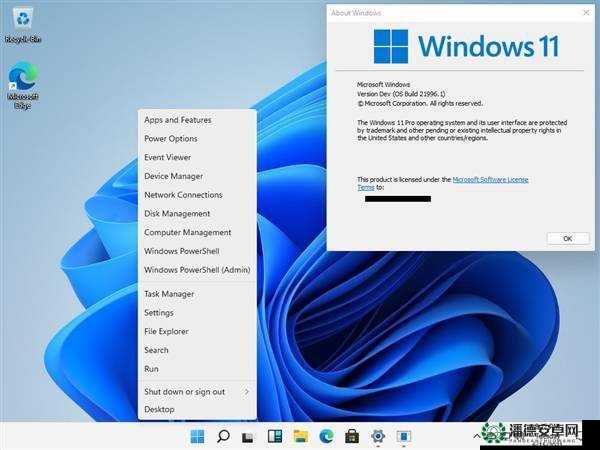This screenshot has height=450, width=600.
Task: Open Task View on taskbar
Action: 248,436
